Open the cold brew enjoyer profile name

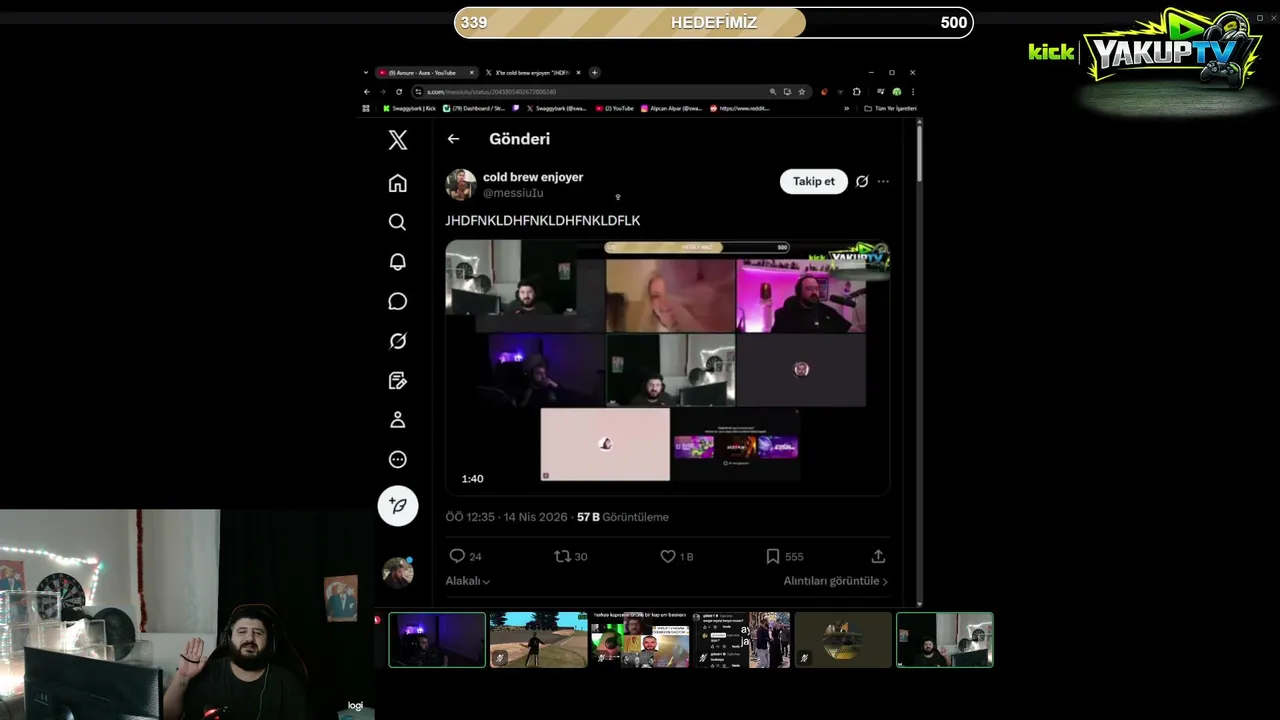[x=533, y=177]
